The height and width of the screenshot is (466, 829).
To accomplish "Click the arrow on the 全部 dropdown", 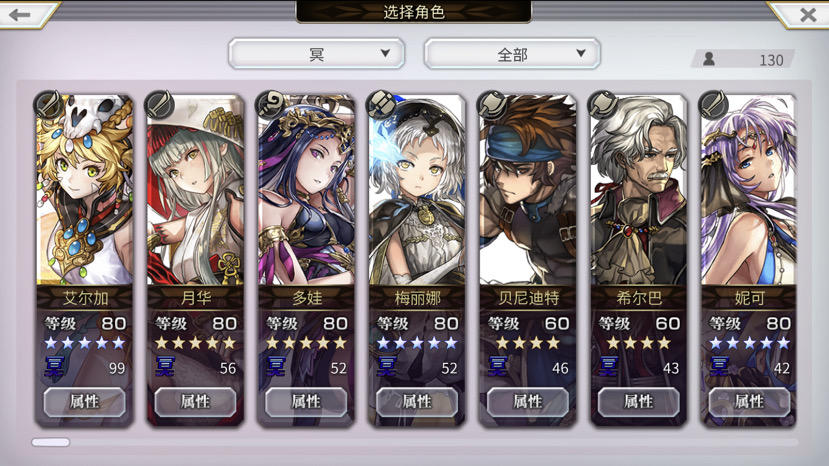I will pos(581,53).
